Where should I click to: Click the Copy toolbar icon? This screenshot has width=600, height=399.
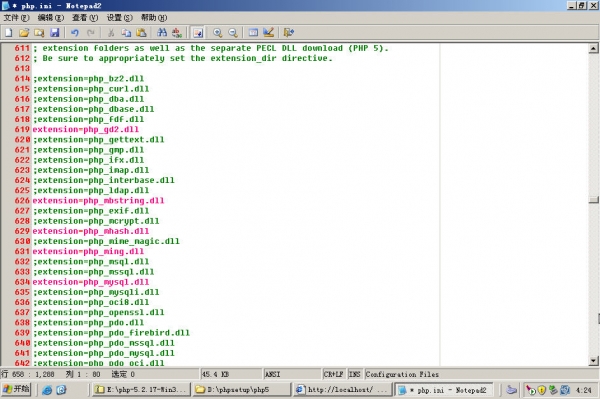tap(126, 33)
